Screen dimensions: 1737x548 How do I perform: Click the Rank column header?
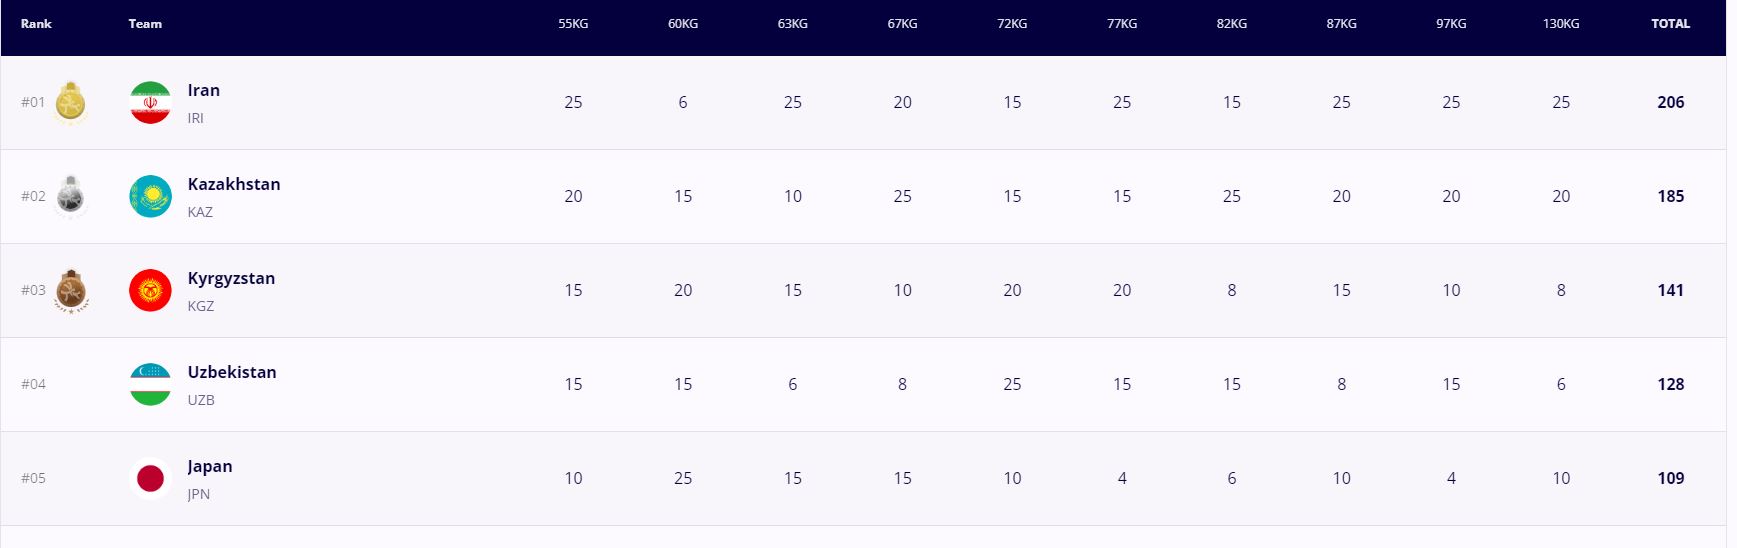36,24
